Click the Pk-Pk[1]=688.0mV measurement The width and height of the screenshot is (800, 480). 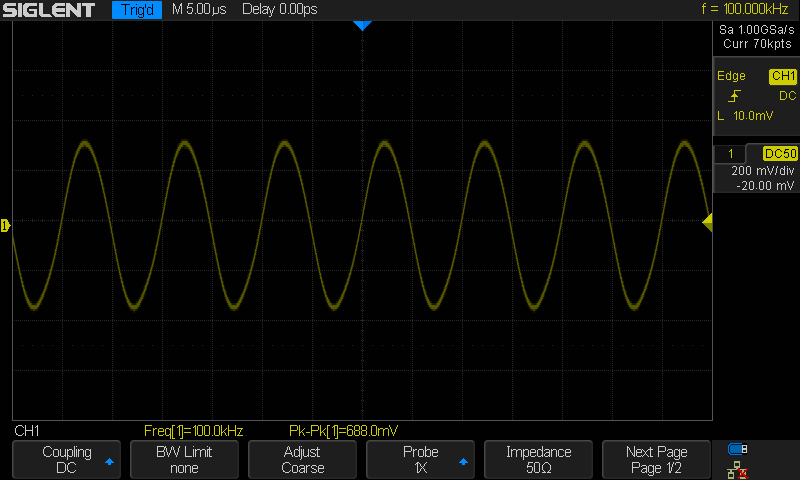(343, 431)
